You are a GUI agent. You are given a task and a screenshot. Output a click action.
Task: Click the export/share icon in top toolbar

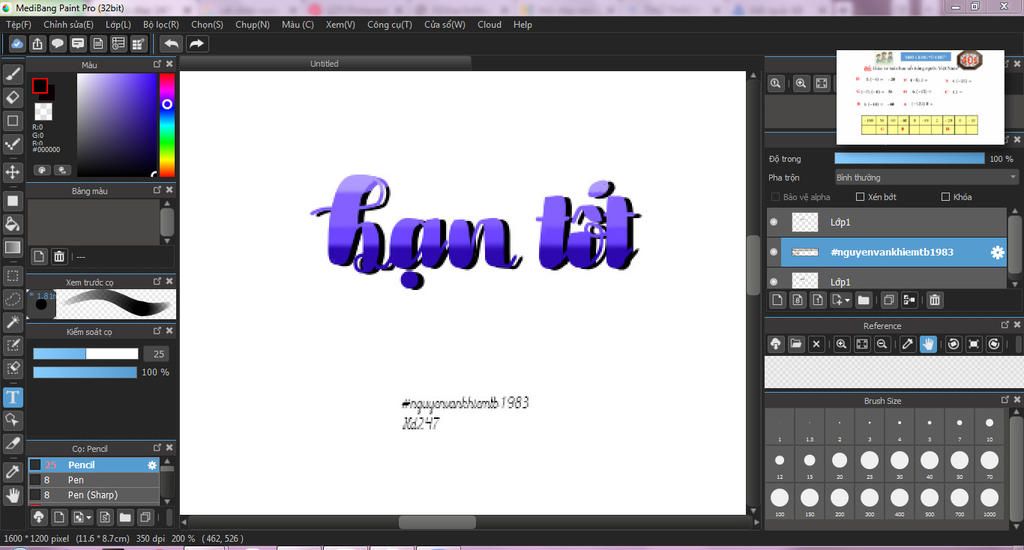click(37, 44)
